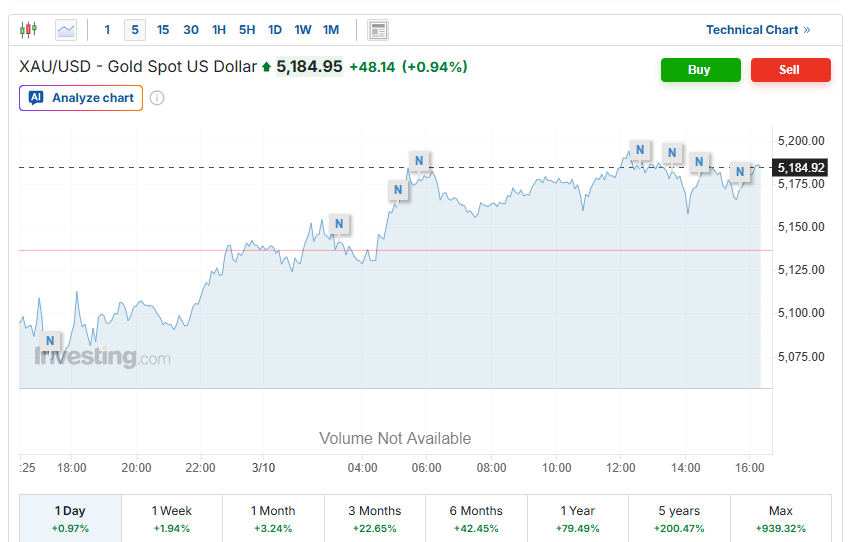Click the info icon beside Analyze chart
855x542 pixels.
pyautogui.click(x=157, y=98)
